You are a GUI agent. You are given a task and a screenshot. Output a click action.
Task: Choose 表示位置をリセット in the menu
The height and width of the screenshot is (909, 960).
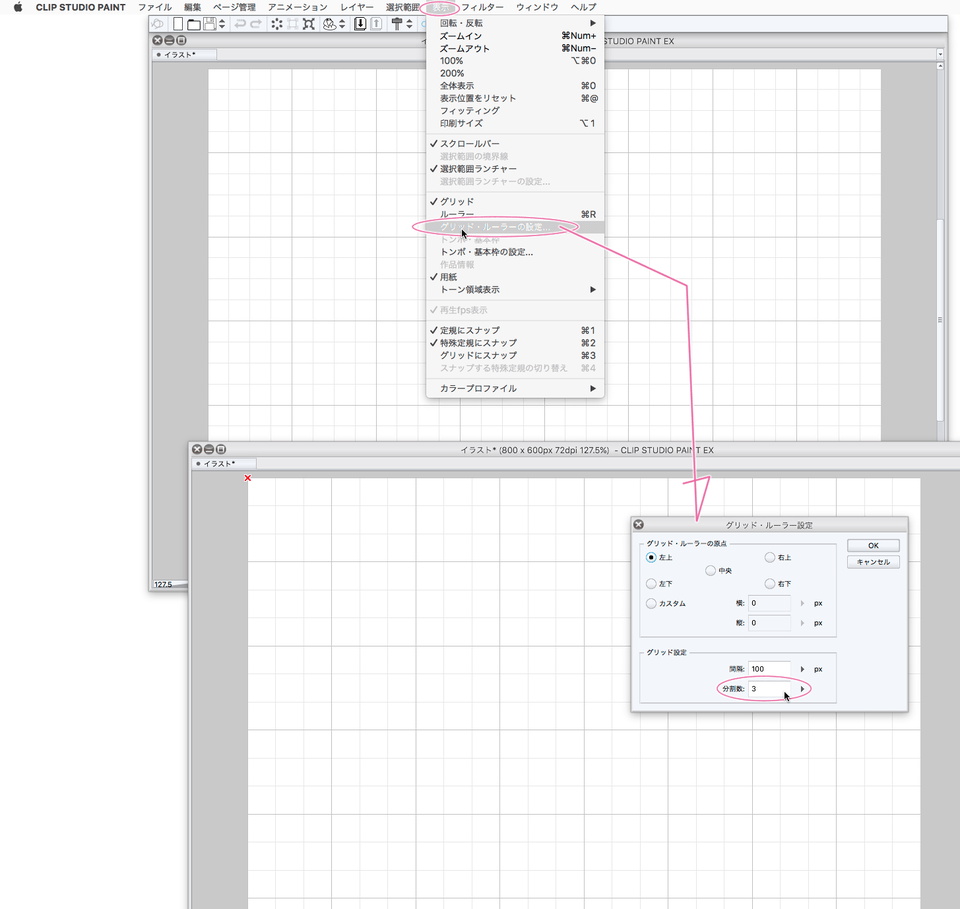(515, 99)
